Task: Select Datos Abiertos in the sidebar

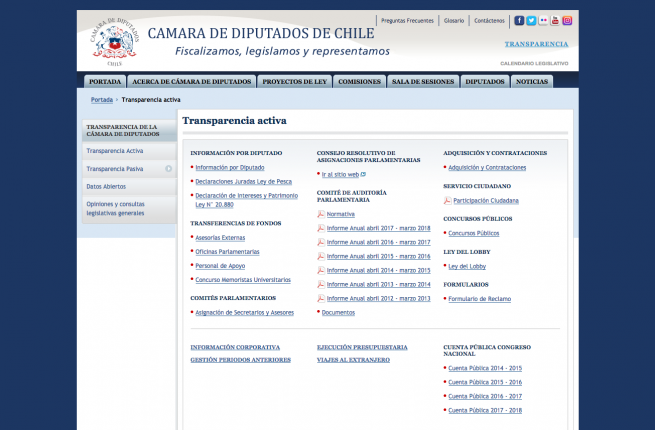Action: click(107, 186)
